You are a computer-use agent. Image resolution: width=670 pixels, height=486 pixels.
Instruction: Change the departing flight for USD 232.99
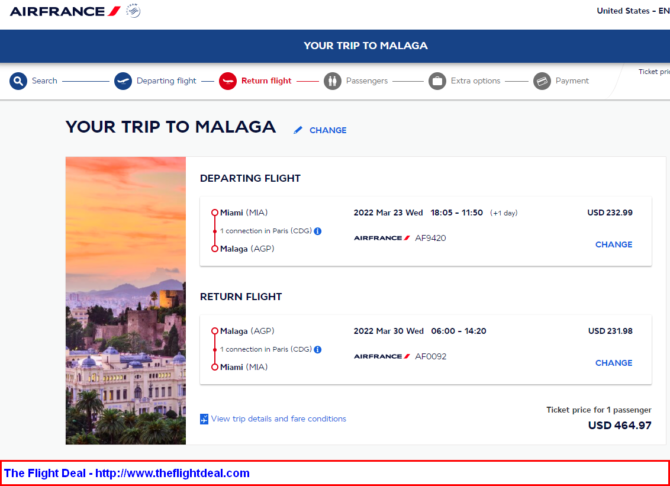click(x=614, y=244)
